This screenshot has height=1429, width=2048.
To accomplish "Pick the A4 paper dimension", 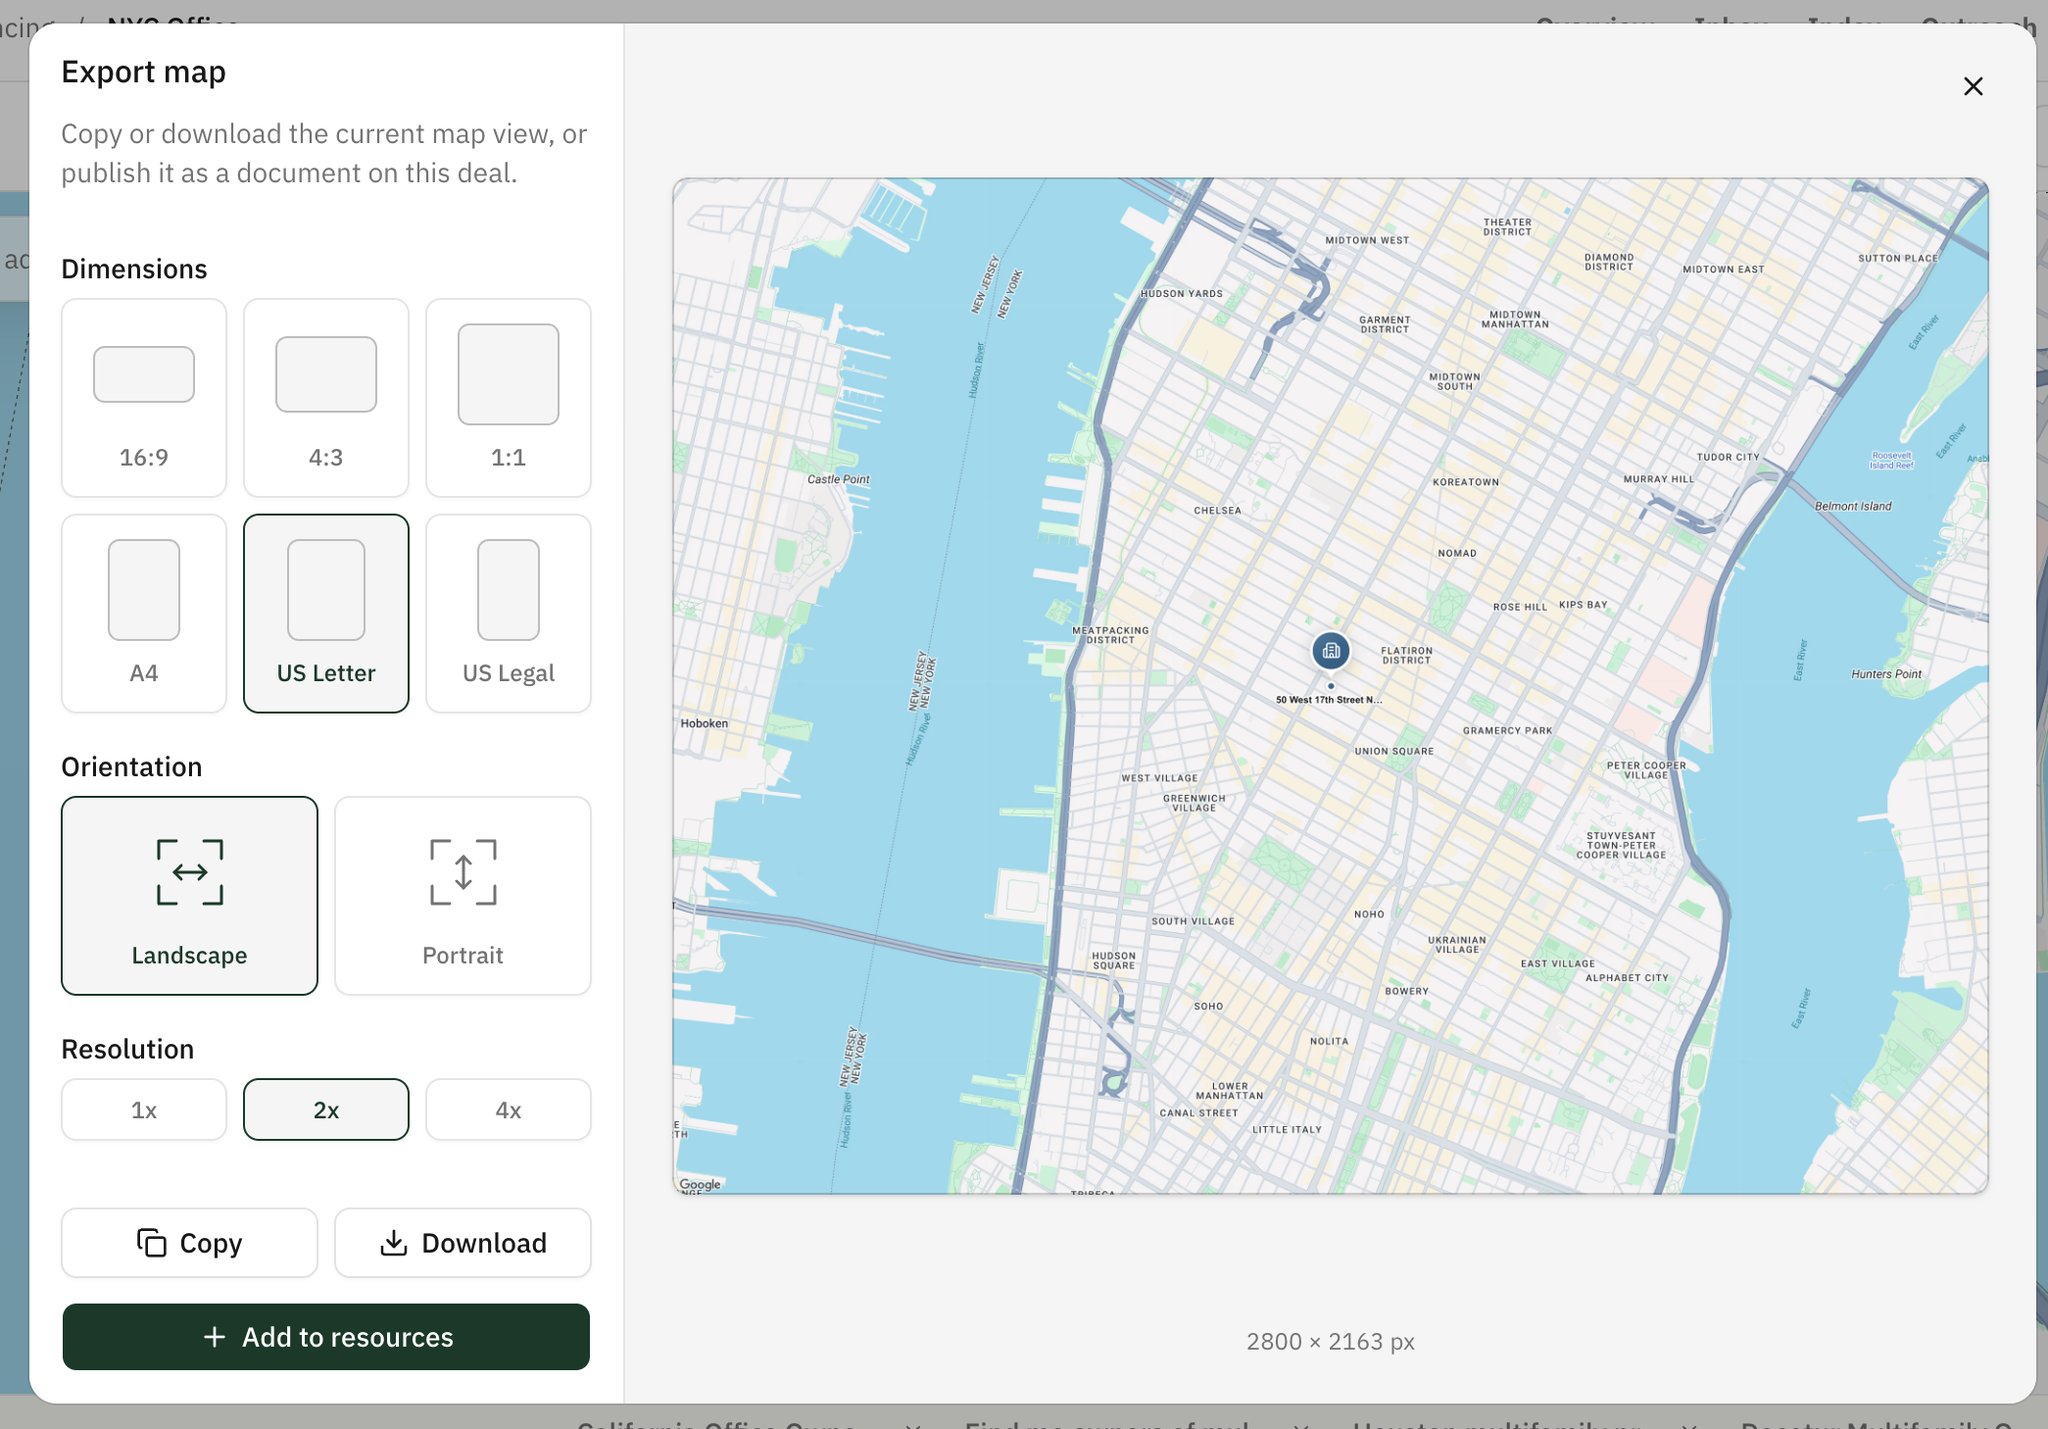I will pos(144,614).
